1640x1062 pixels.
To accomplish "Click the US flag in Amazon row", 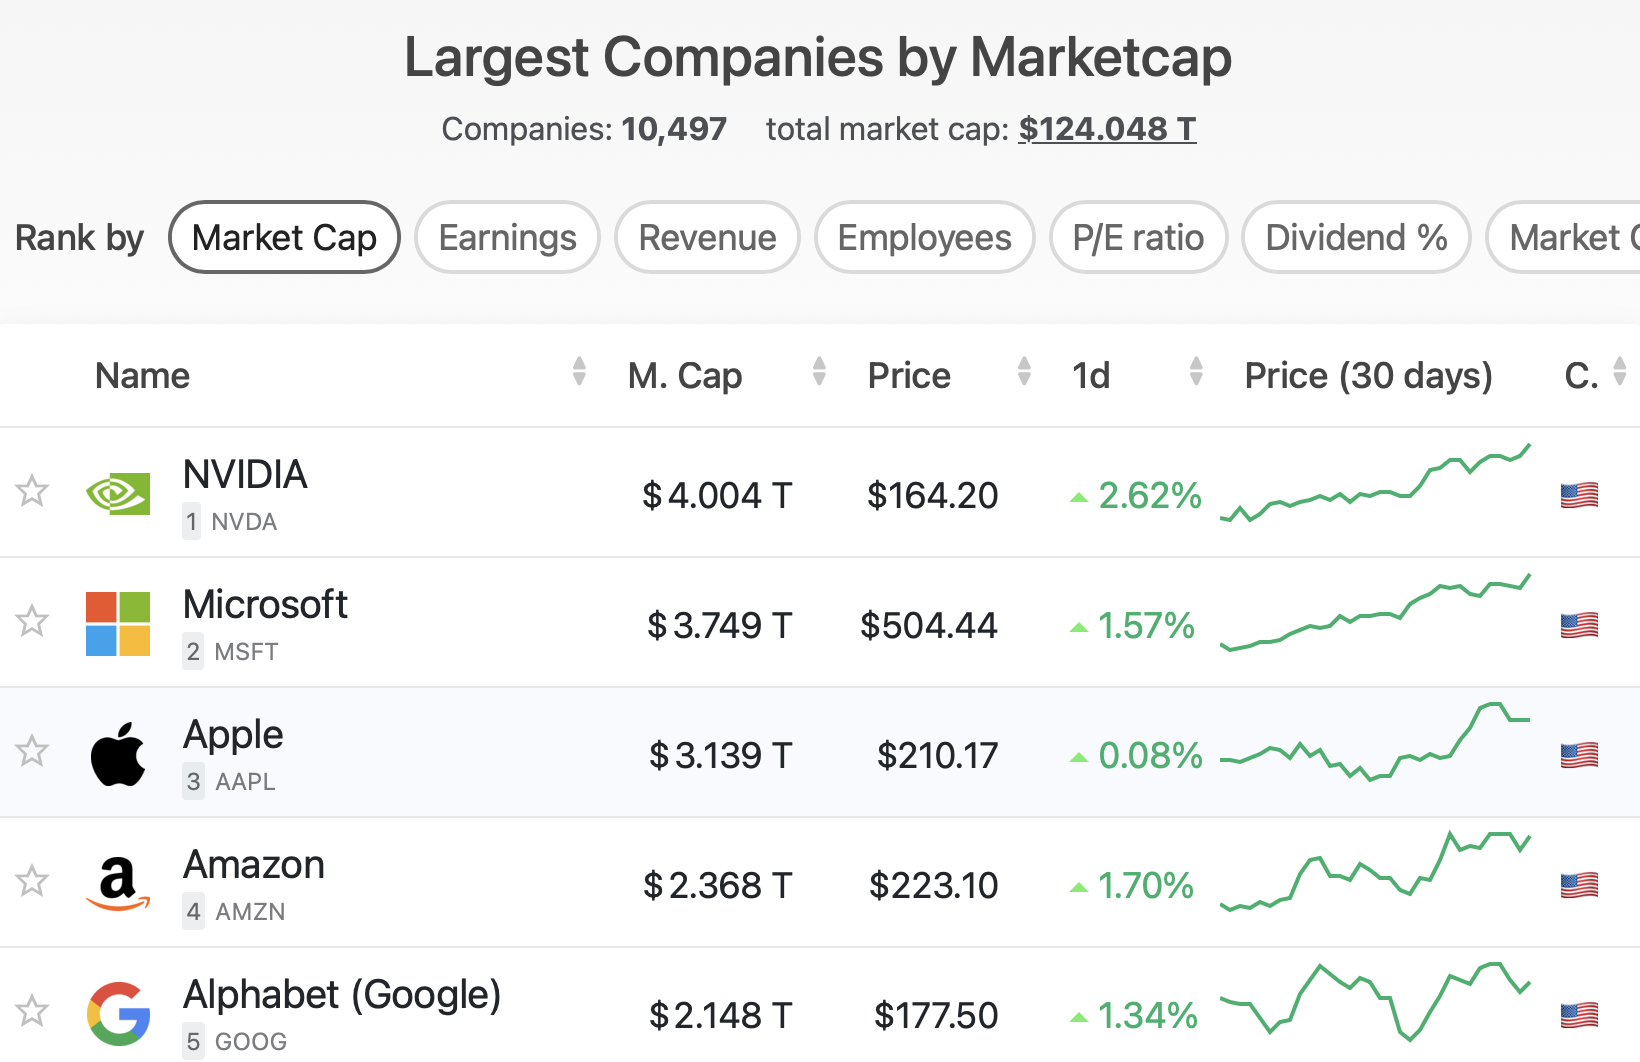I will [1579, 885].
